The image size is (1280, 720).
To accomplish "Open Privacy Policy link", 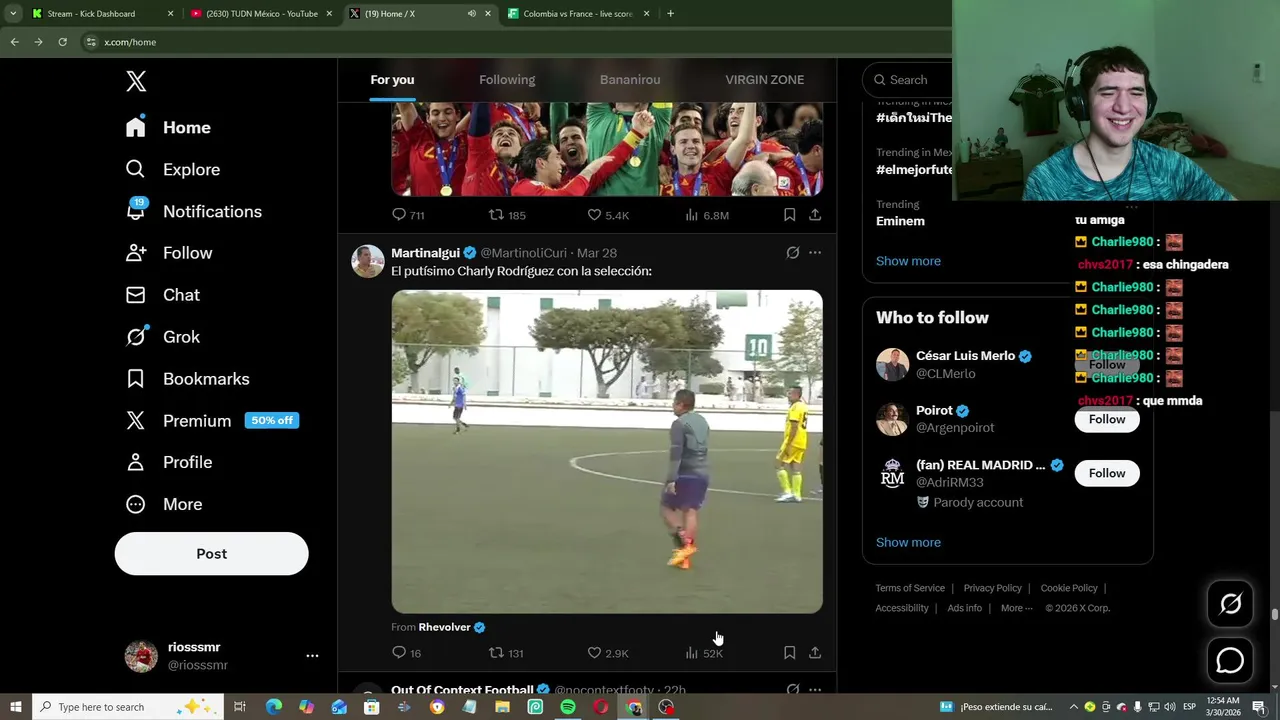I will [x=992, y=588].
